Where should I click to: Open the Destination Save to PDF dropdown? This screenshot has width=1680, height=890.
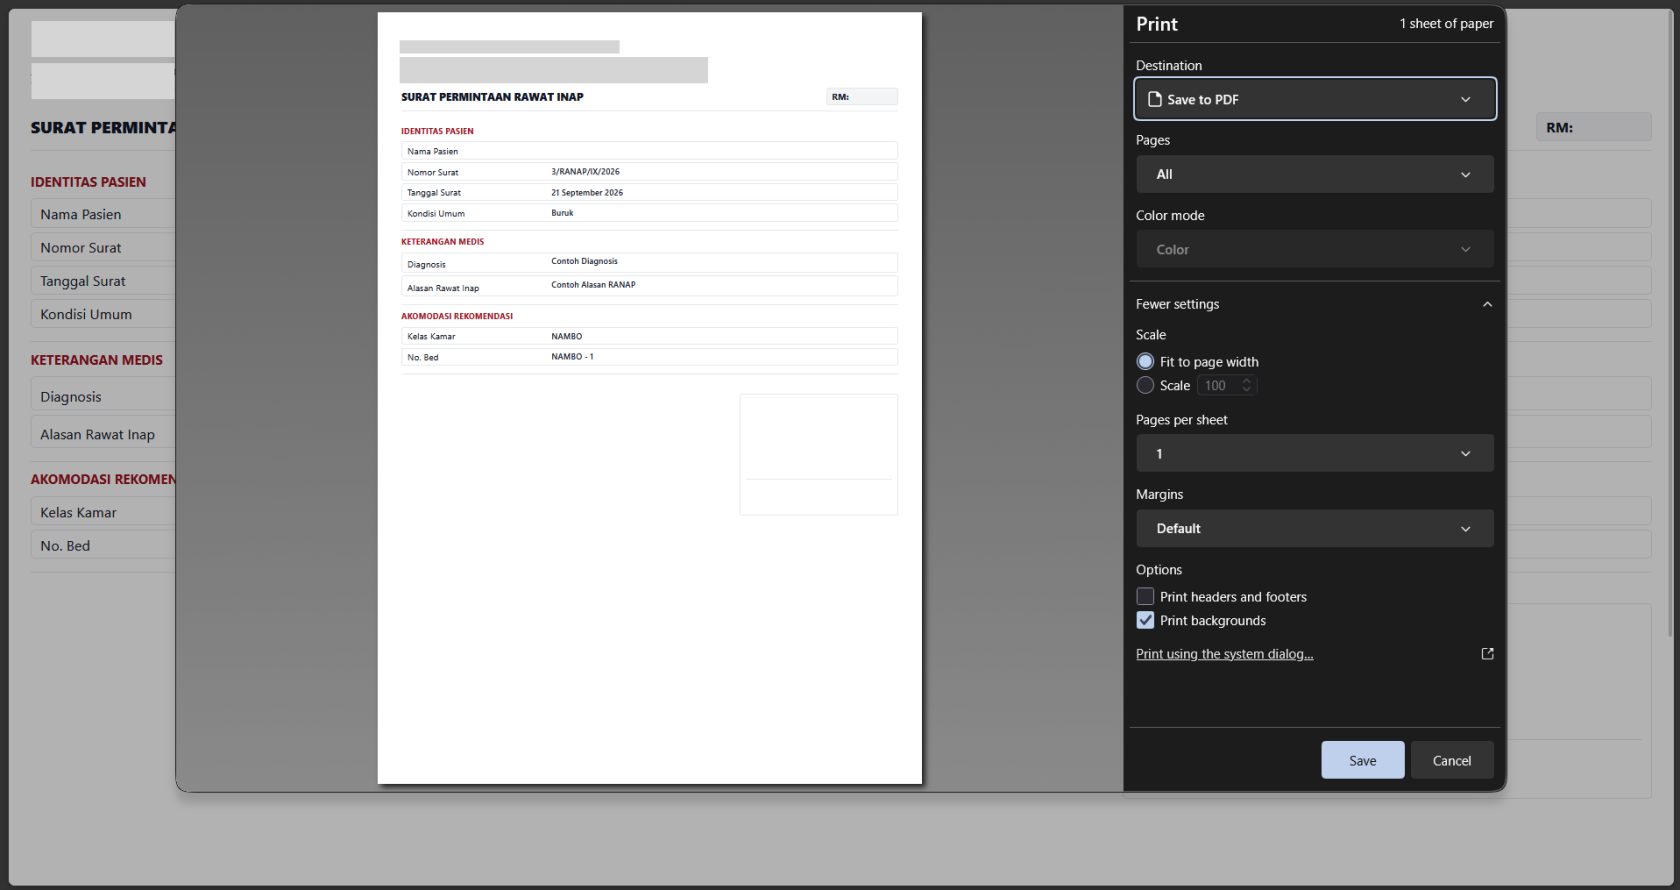click(1315, 99)
